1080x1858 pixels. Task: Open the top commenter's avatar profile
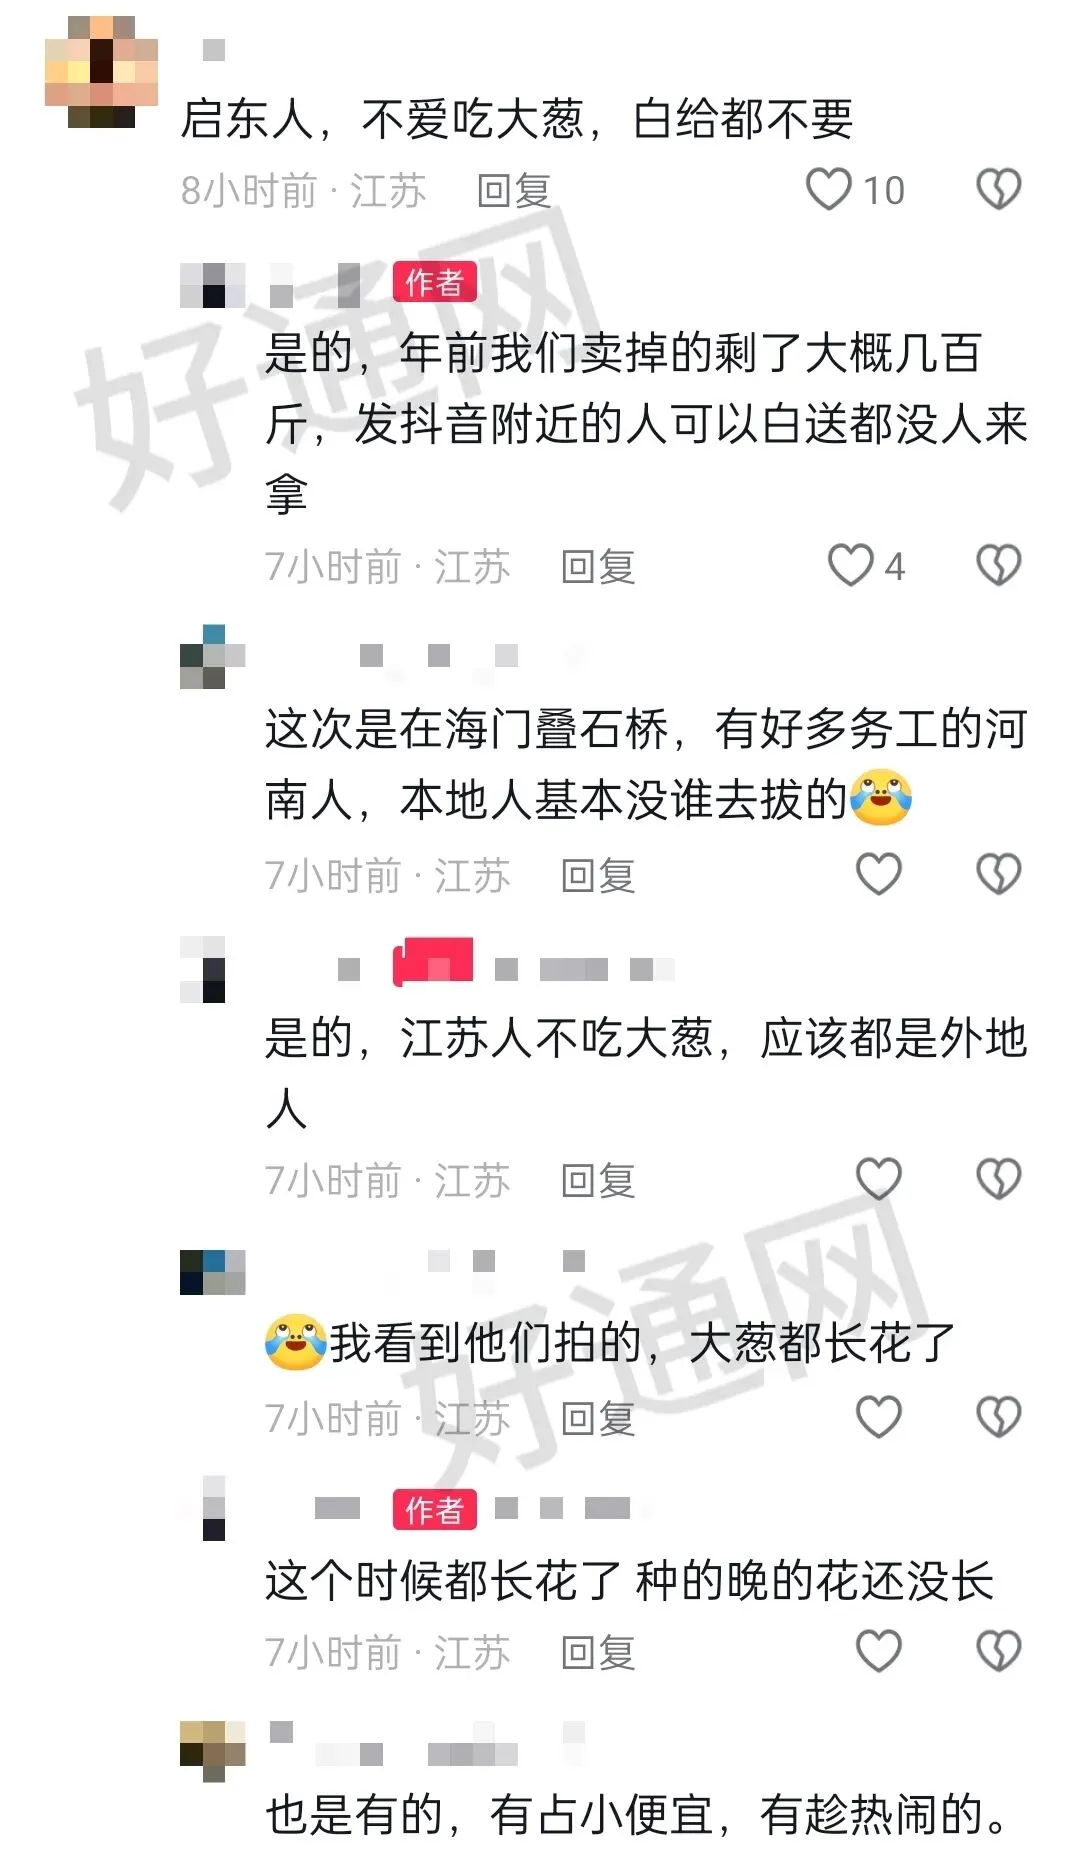tap(101, 72)
